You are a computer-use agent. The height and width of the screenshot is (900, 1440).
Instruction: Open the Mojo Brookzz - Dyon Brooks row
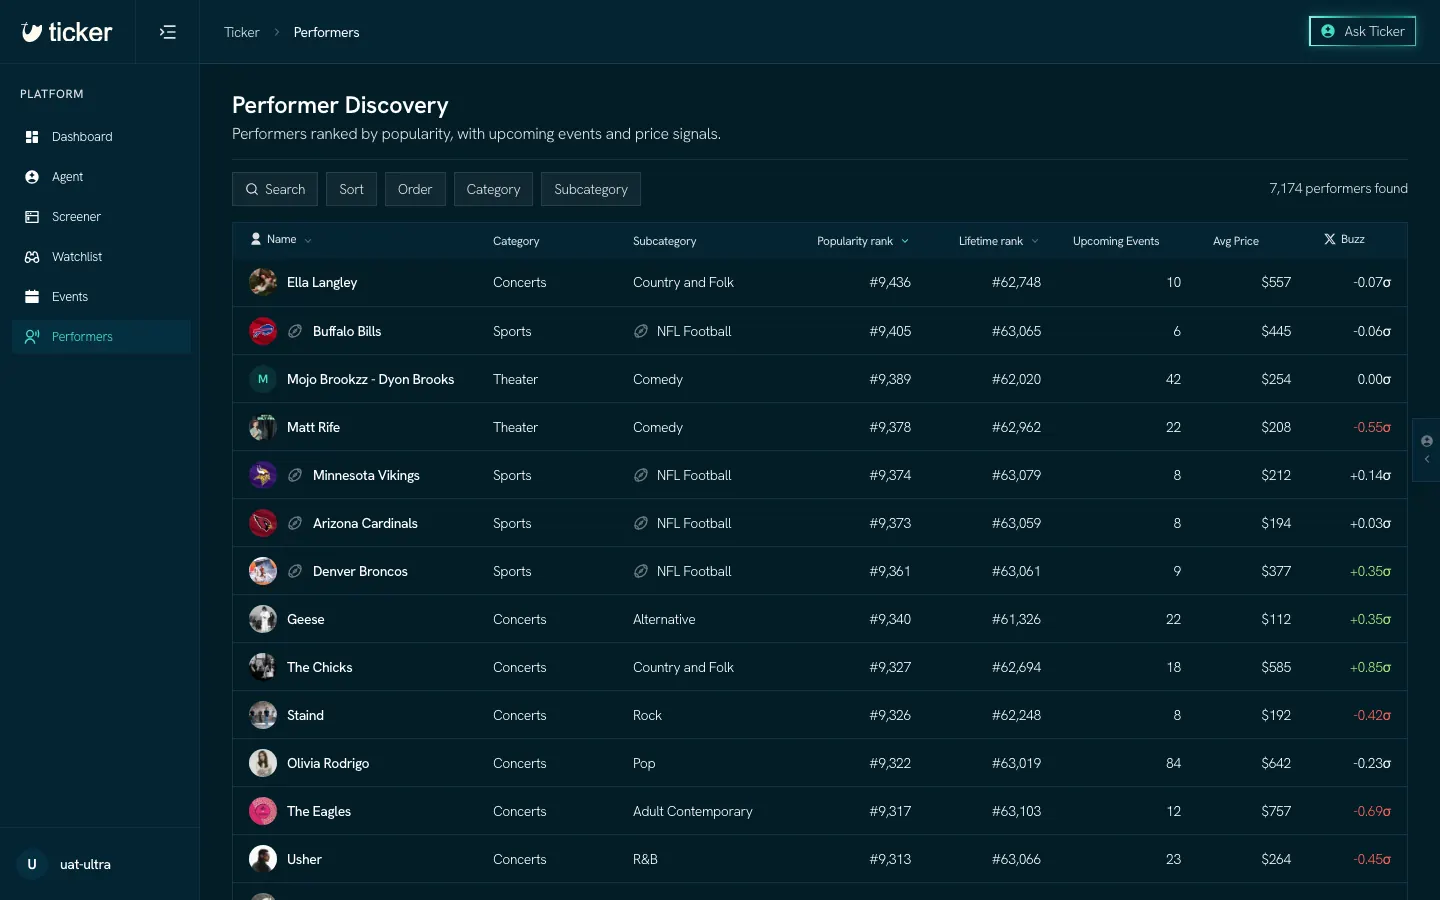(x=820, y=379)
